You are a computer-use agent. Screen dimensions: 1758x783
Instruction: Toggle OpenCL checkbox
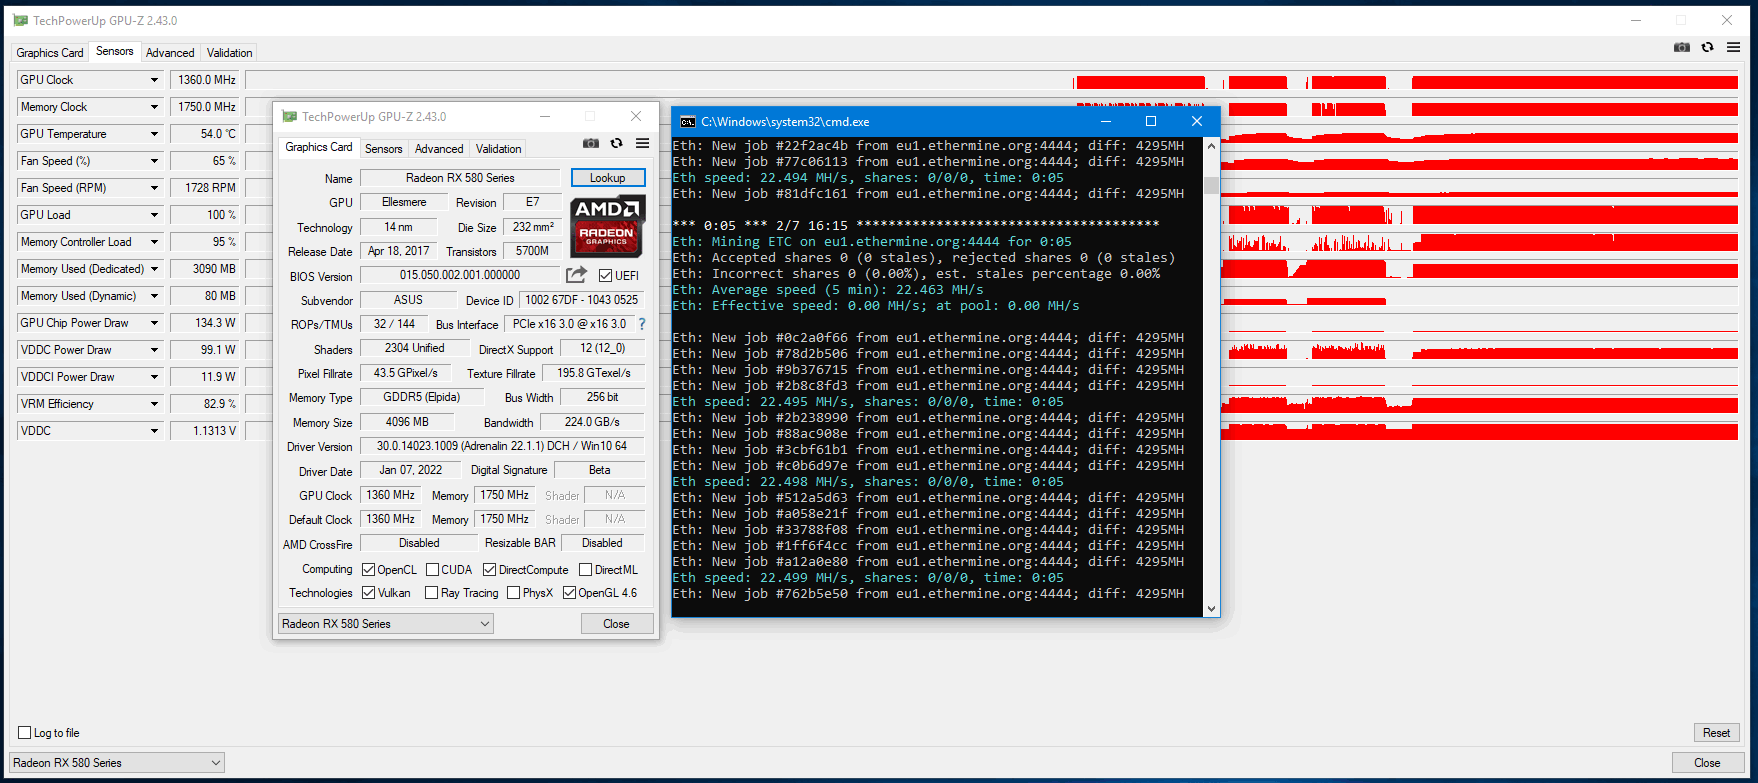pos(368,569)
